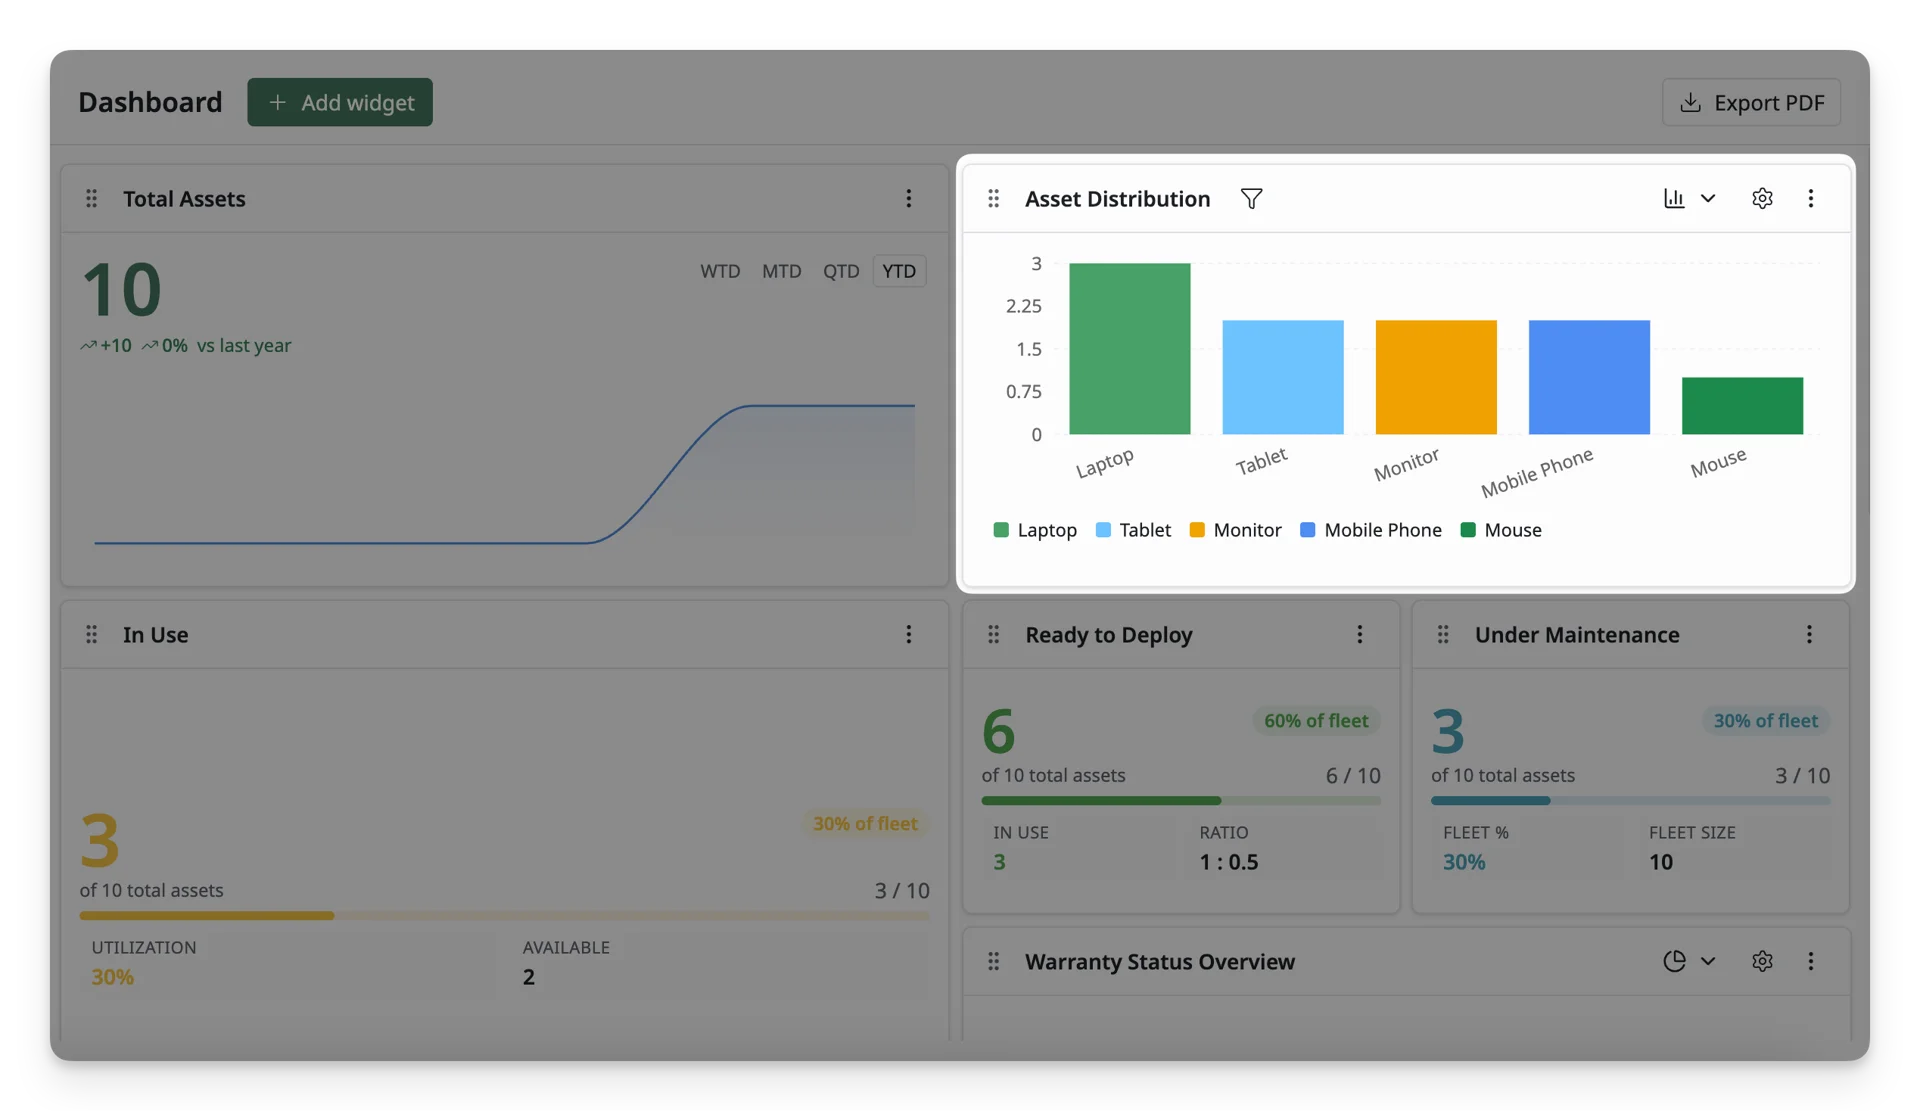Switch Total Assets to MTD
This screenshot has height=1111, width=1920.
(x=781, y=271)
